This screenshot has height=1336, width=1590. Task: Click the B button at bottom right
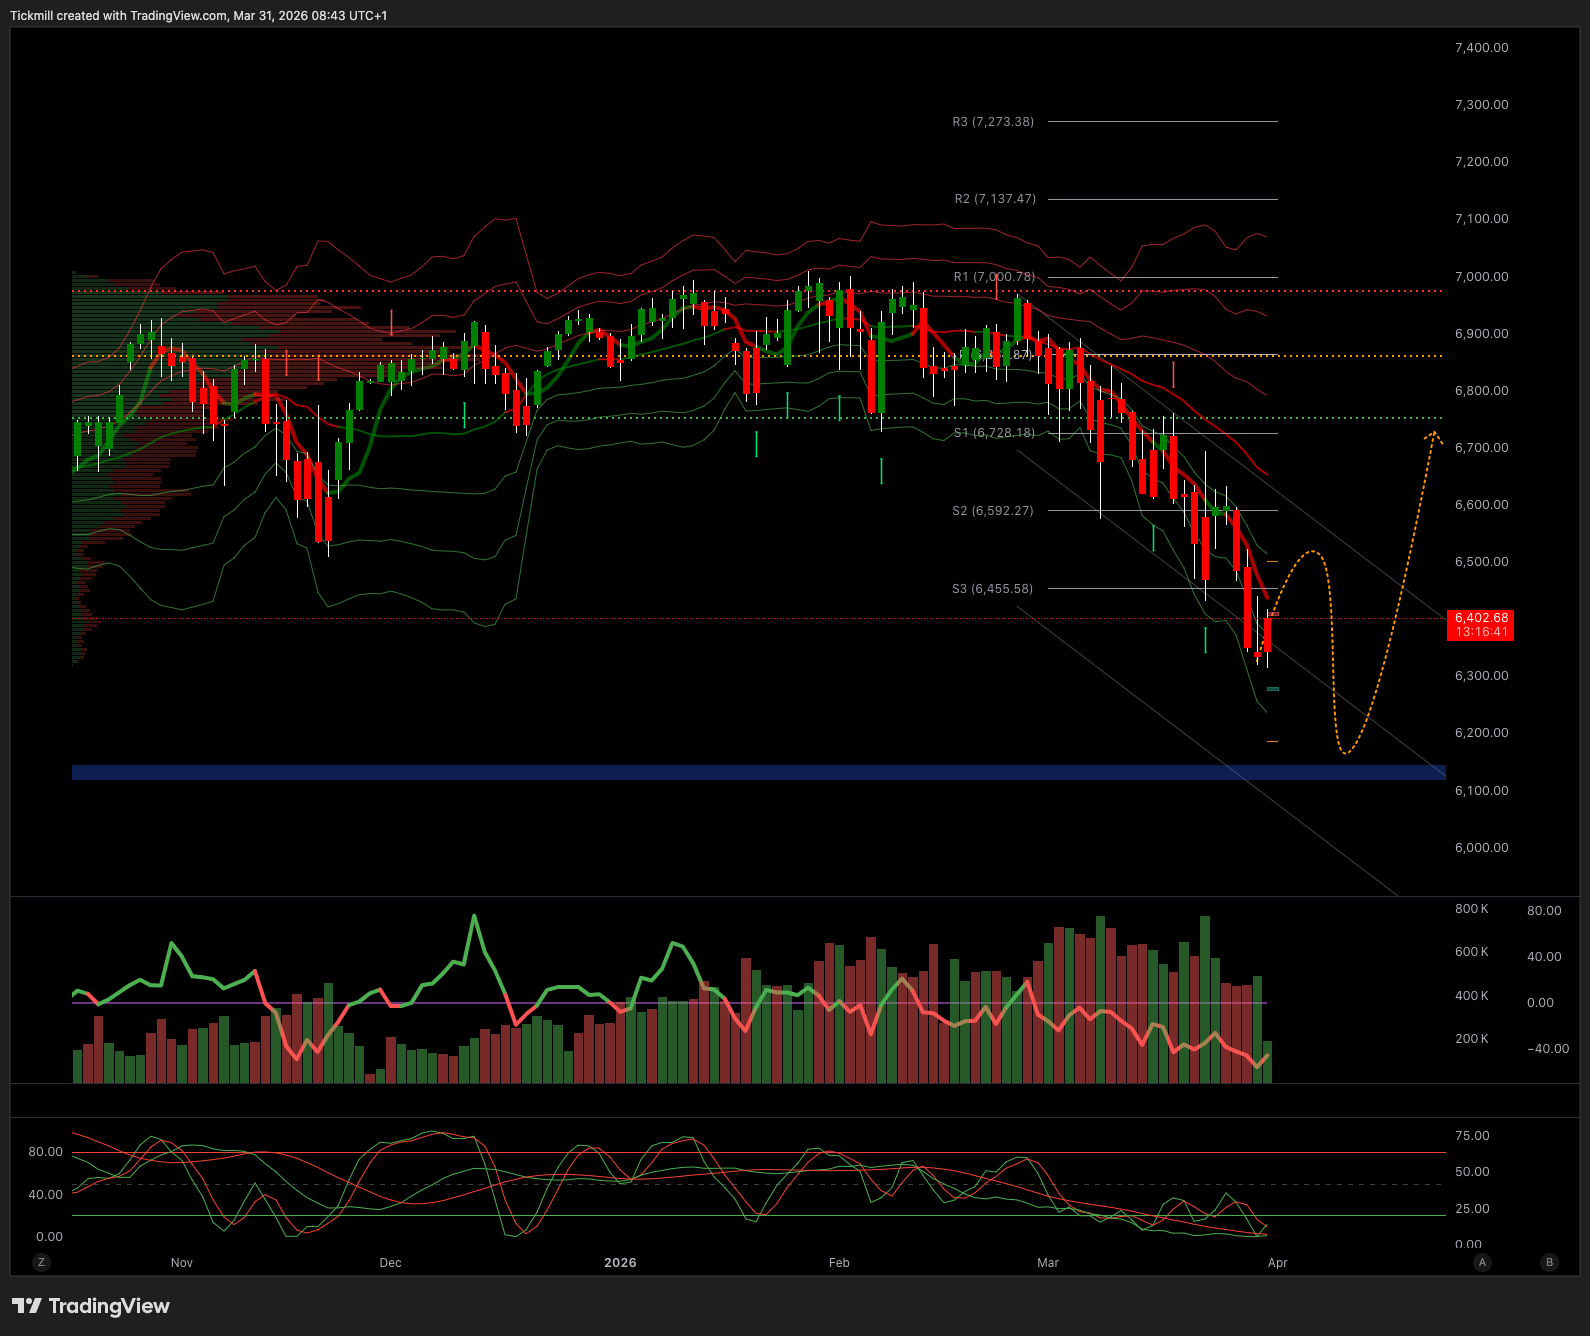(1549, 1262)
